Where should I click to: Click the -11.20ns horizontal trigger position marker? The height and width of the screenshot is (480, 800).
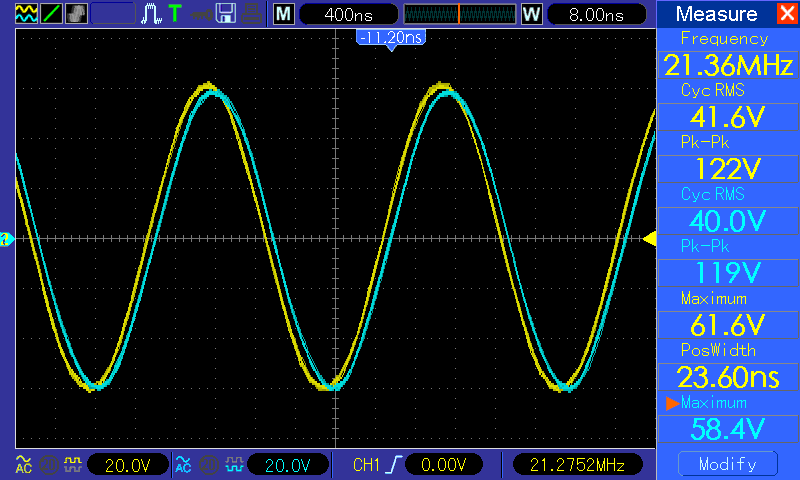point(390,40)
